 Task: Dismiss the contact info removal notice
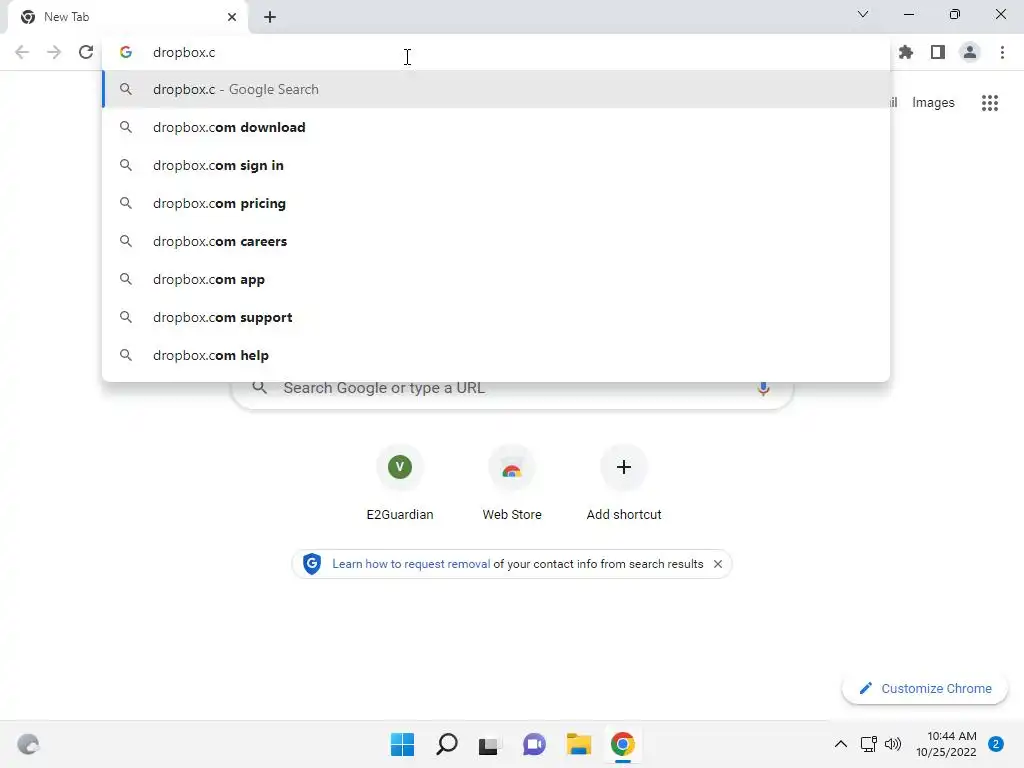click(718, 564)
